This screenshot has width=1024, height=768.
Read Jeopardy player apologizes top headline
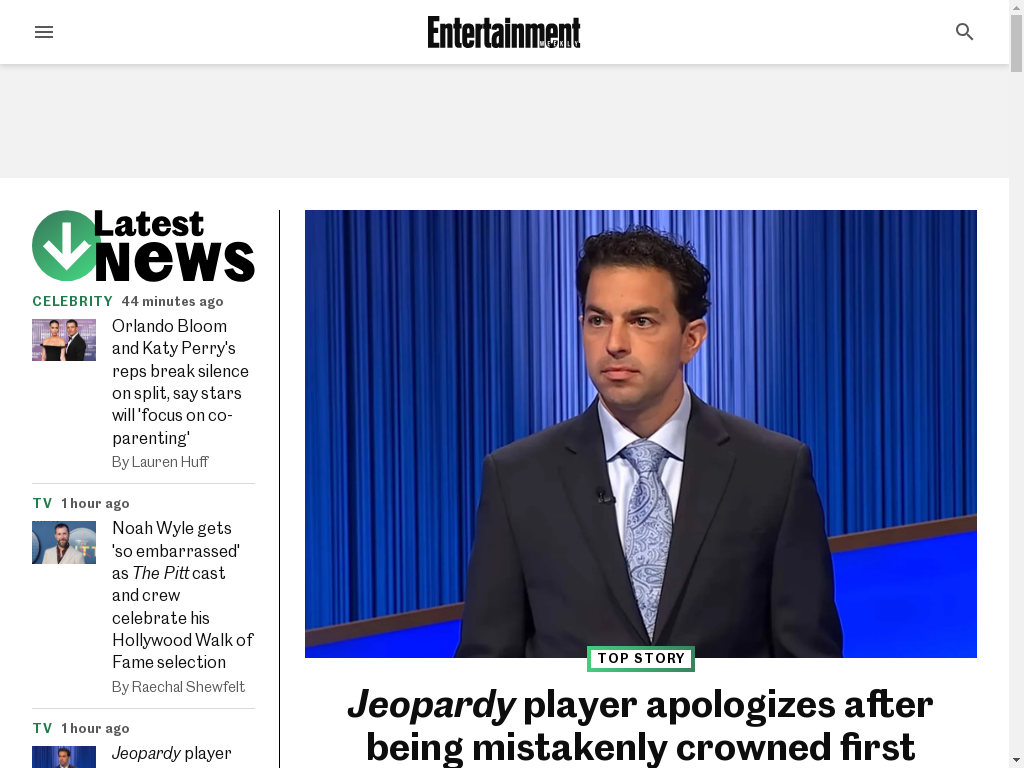pos(641,726)
